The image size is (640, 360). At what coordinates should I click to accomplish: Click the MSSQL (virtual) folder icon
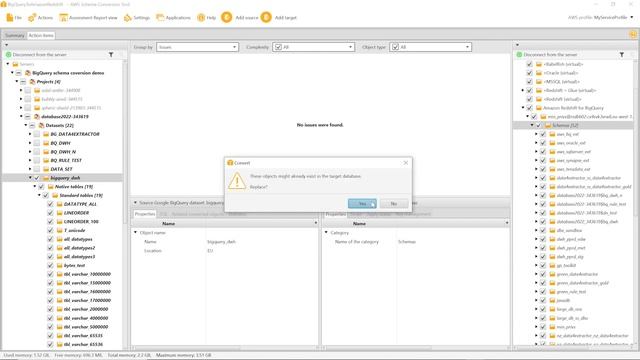pyautogui.click(x=539, y=82)
